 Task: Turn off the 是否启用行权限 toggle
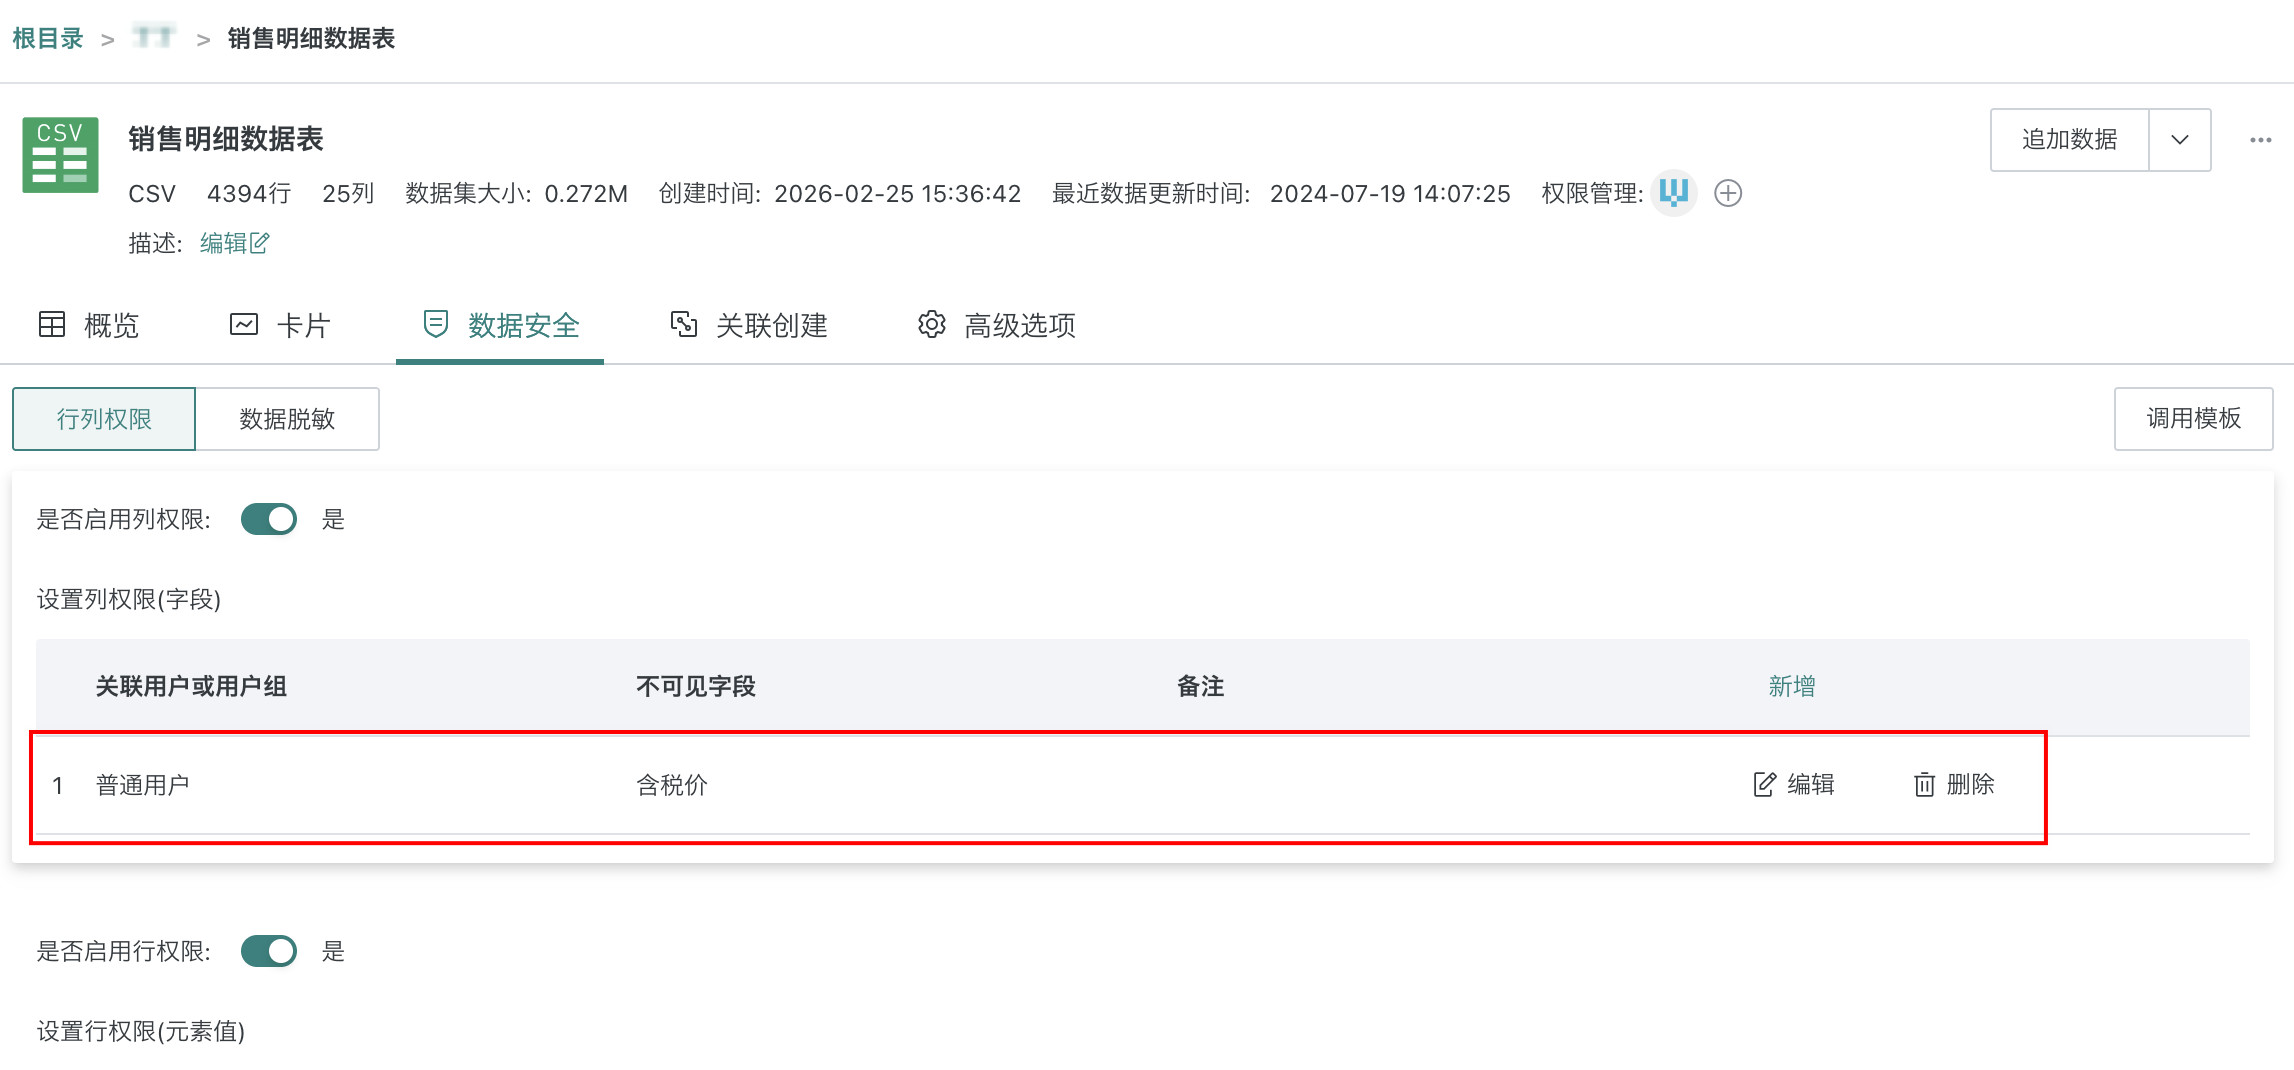pos(269,951)
